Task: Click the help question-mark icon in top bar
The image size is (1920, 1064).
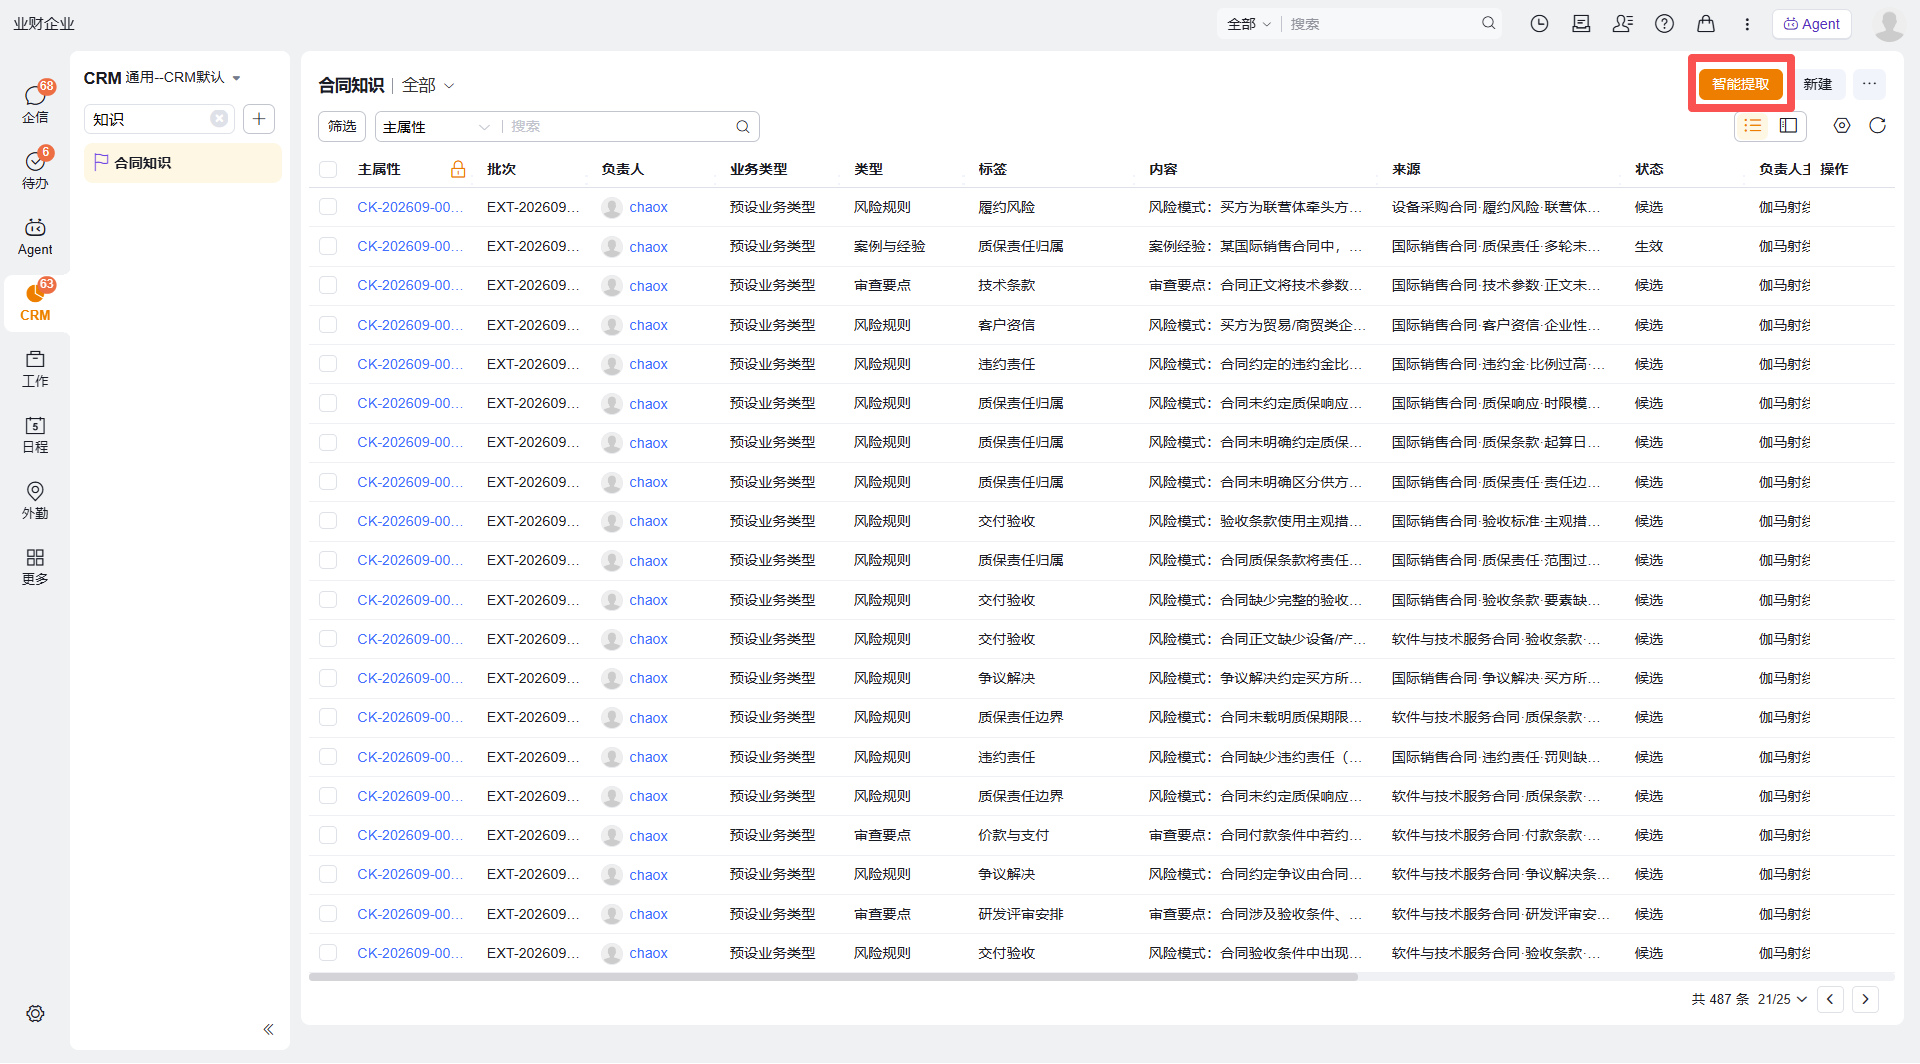Action: coord(1664,24)
